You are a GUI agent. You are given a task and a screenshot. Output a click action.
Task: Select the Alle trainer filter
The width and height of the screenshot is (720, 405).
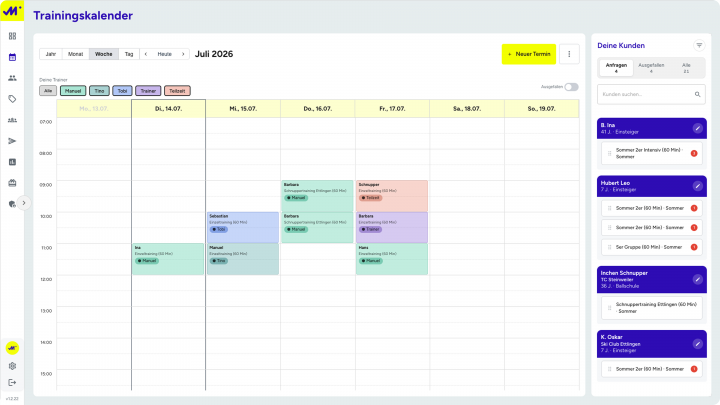point(48,91)
